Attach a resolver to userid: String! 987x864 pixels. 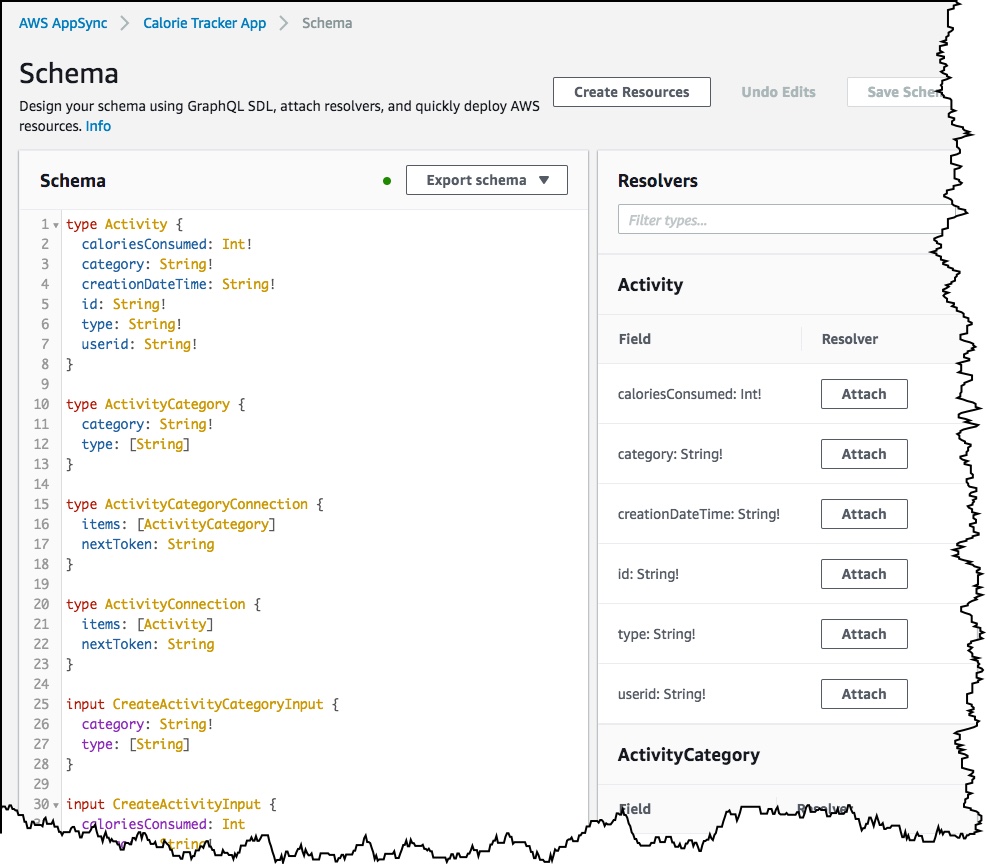click(864, 694)
